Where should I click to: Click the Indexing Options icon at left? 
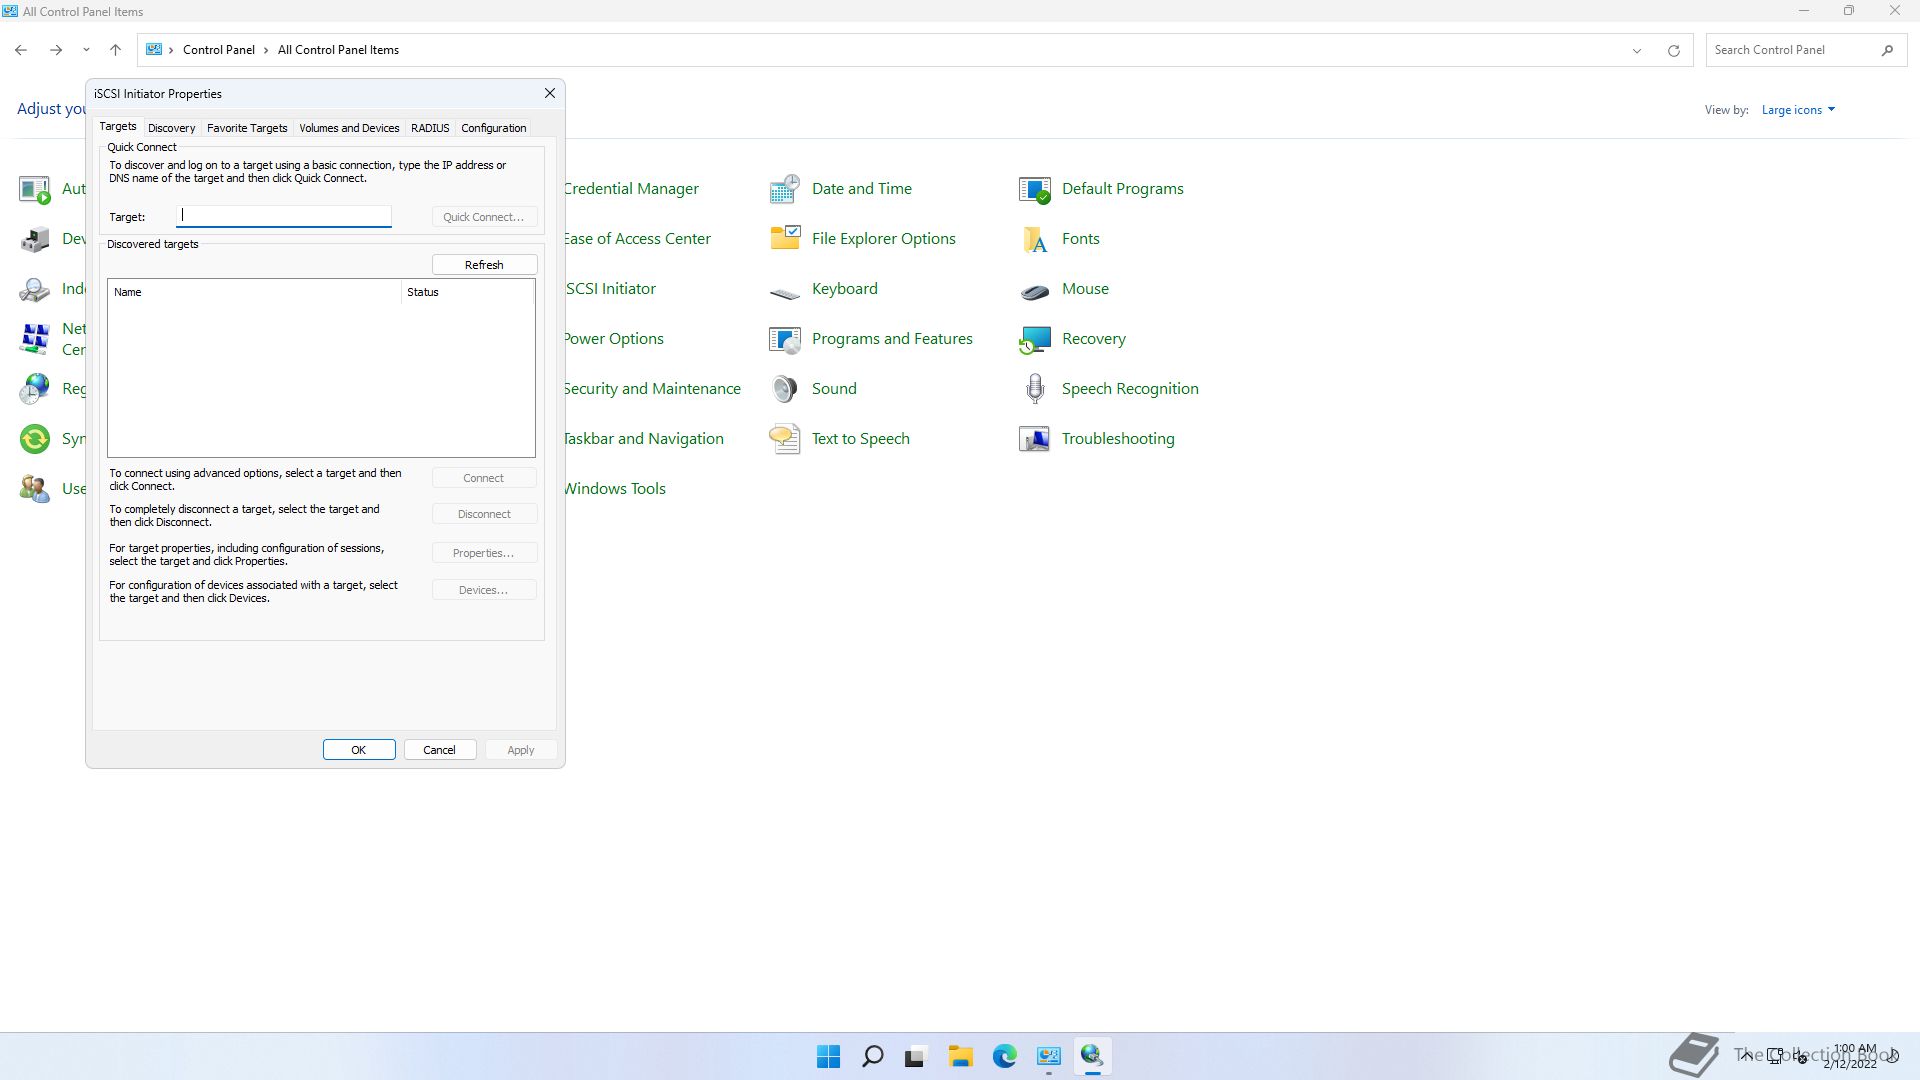point(35,289)
